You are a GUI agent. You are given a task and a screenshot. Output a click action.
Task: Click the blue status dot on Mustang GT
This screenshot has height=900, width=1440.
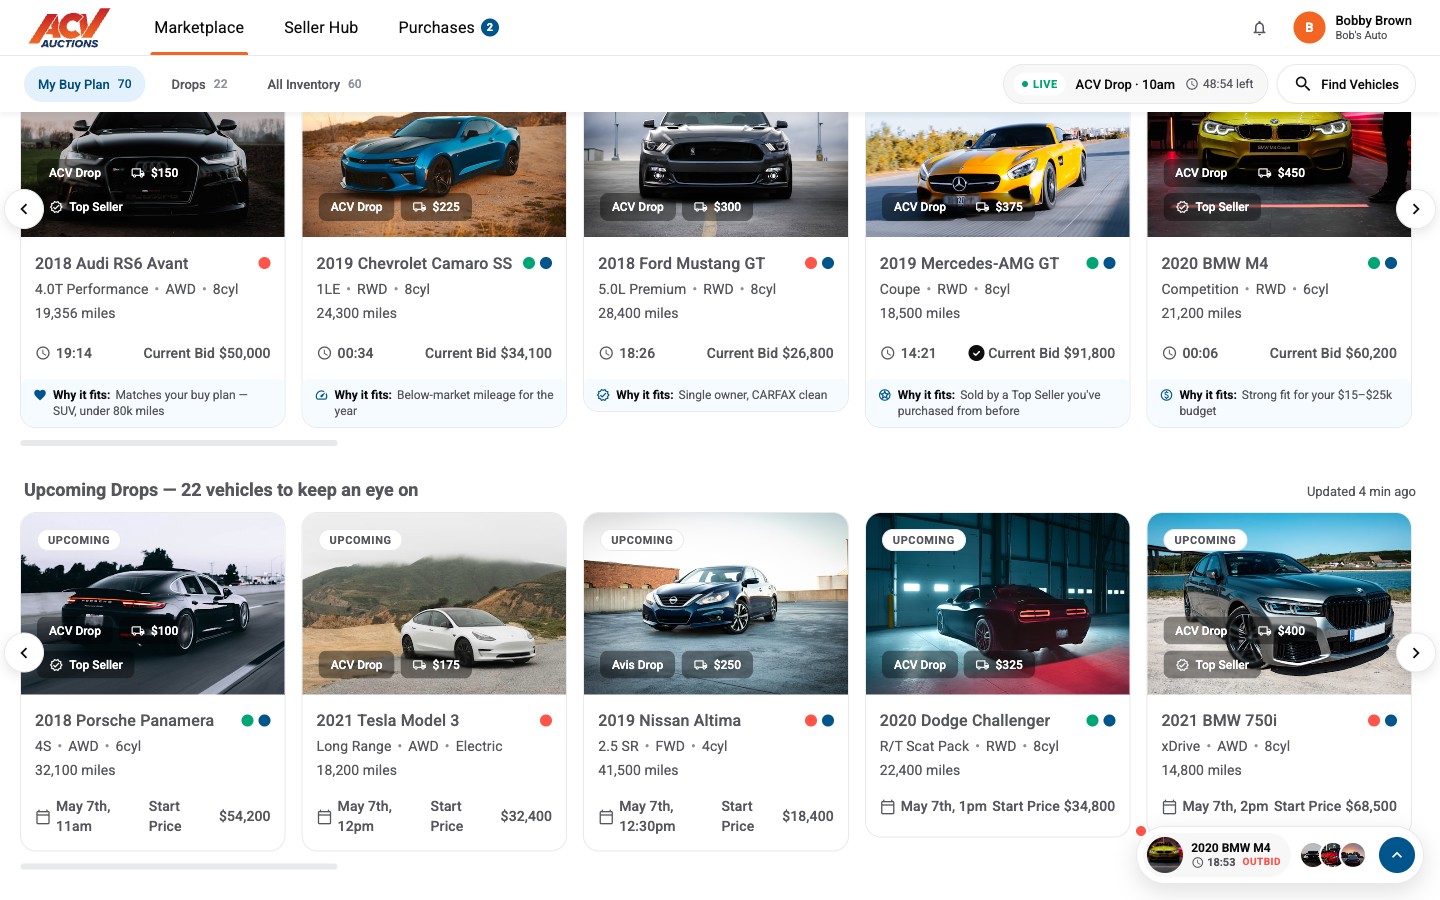pyautogui.click(x=828, y=263)
